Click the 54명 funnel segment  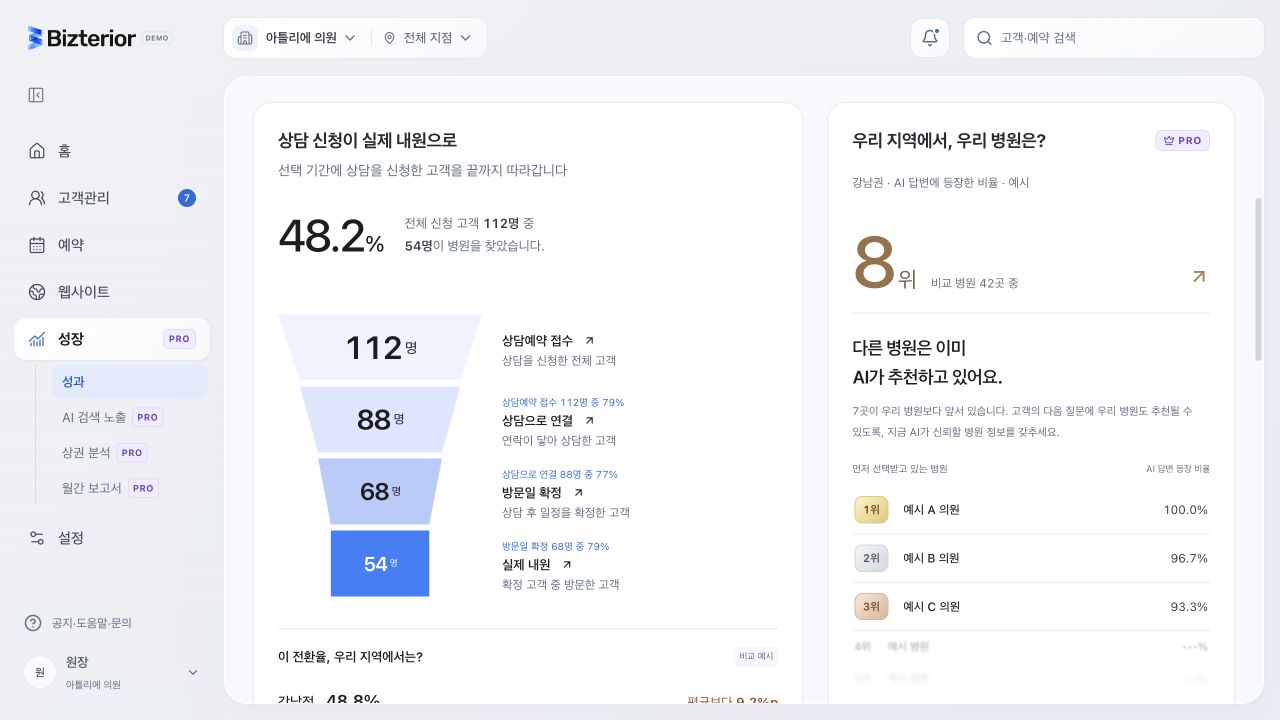pos(380,564)
